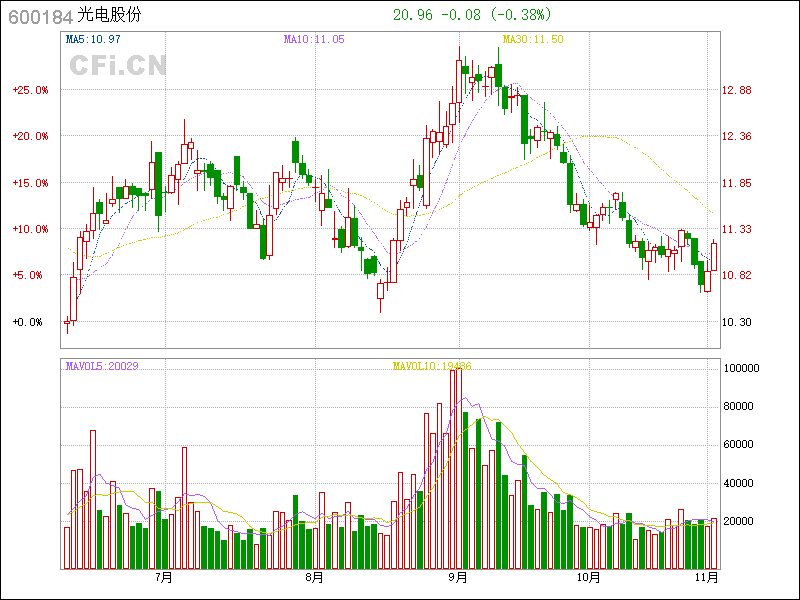Click the MAVOL10 volume average label
800x600 pixels.
[x=432, y=366]
